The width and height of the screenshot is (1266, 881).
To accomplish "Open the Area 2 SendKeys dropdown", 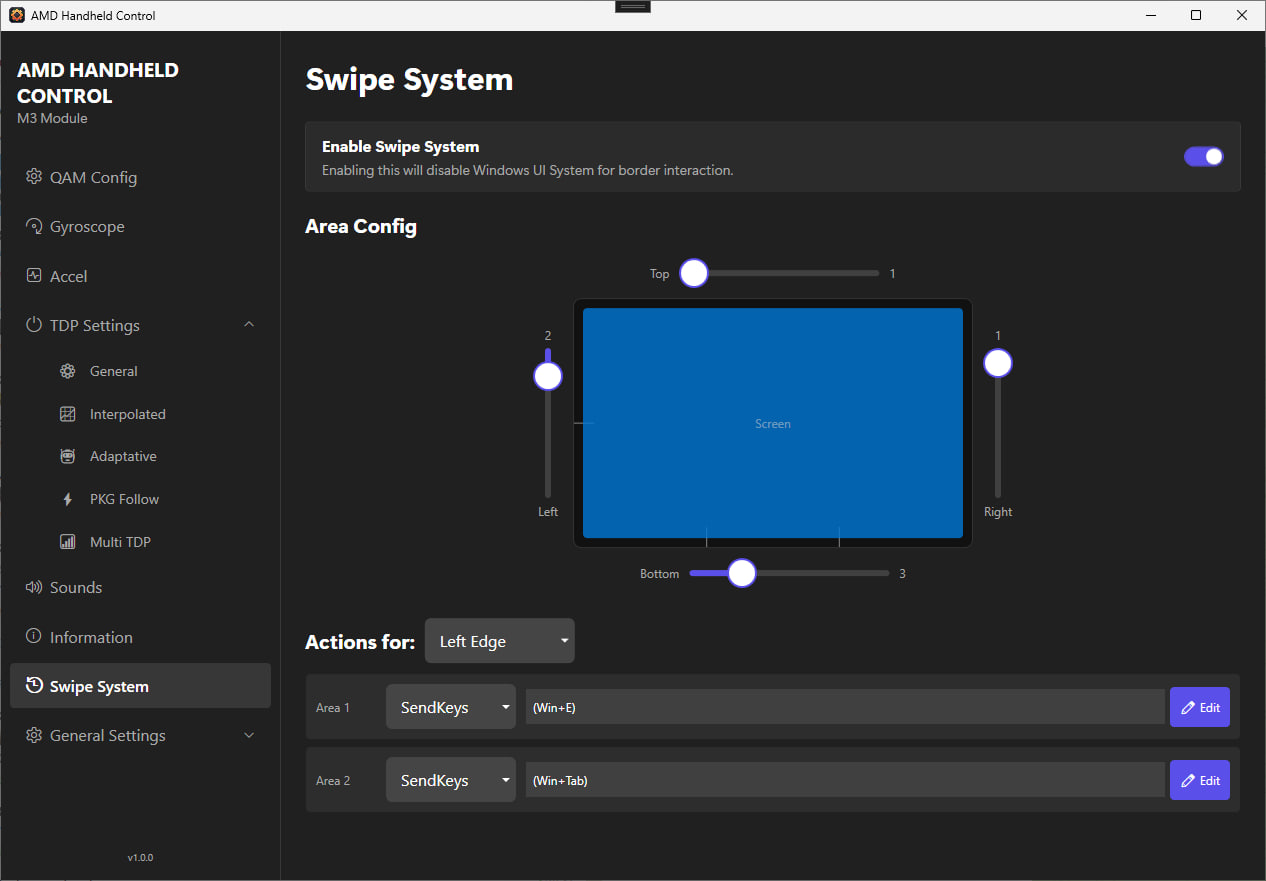I will click(x=451, y=780).
